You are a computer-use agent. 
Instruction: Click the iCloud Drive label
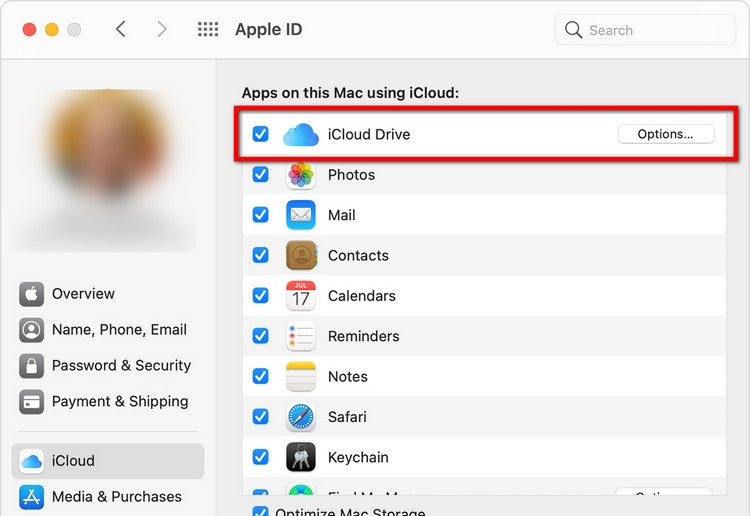[x=369, y=134]
